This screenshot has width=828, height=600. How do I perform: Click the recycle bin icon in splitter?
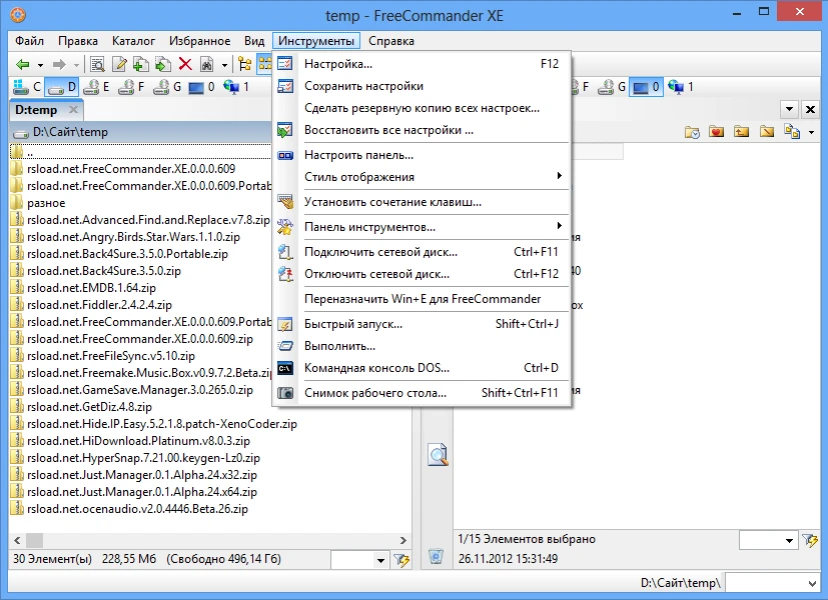pos(435,556)
